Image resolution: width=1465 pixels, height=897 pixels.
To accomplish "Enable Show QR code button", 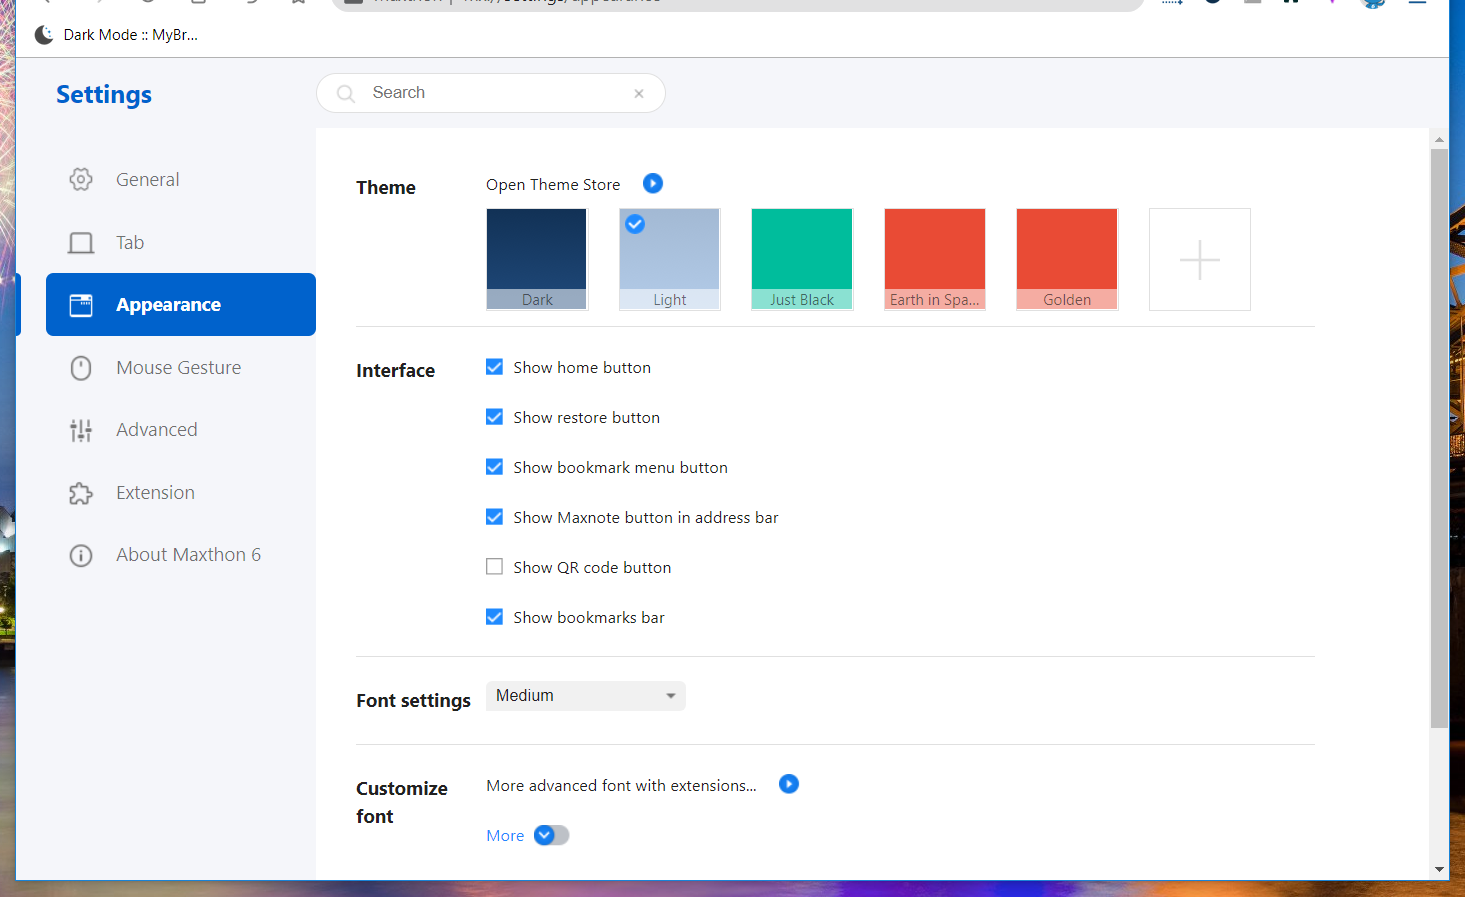I will (x=494, y=566).
